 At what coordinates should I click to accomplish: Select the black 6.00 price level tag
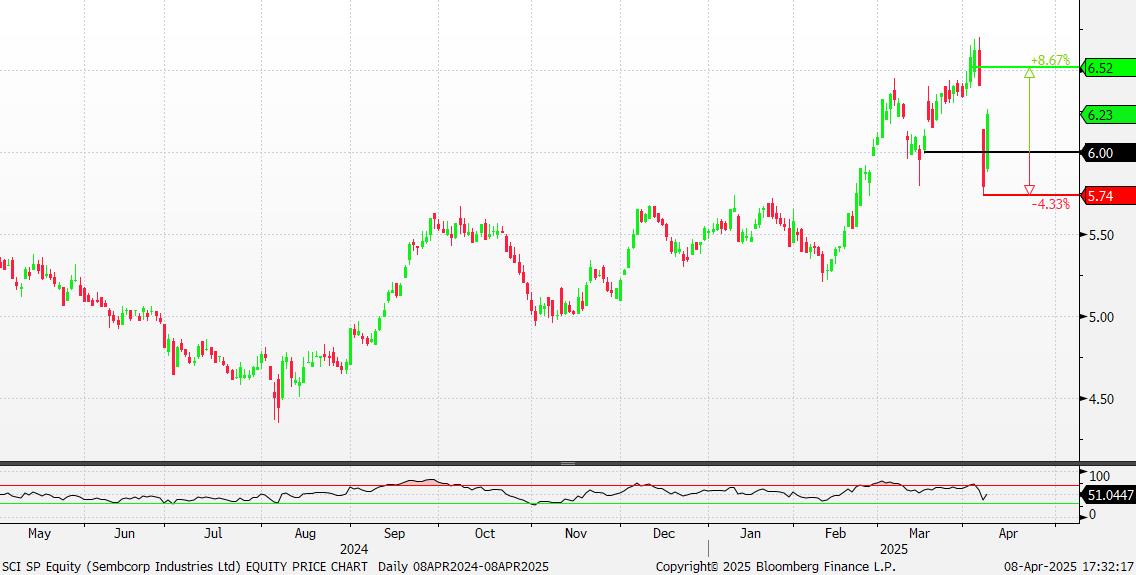[x=1104, y=153]
